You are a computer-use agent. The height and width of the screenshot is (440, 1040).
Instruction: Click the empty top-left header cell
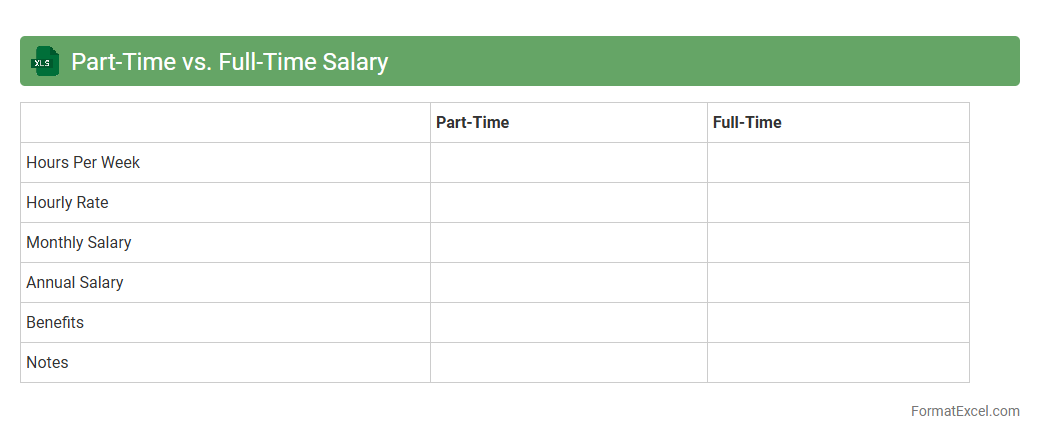[225, 122]
